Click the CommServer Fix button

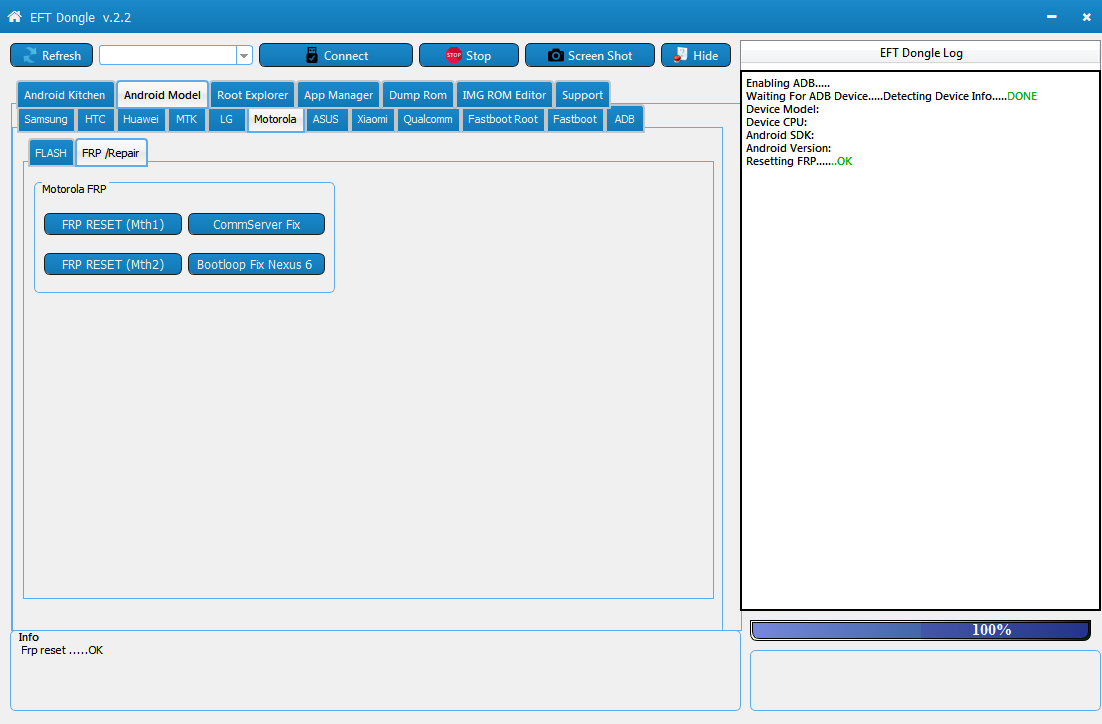point(257,224)
